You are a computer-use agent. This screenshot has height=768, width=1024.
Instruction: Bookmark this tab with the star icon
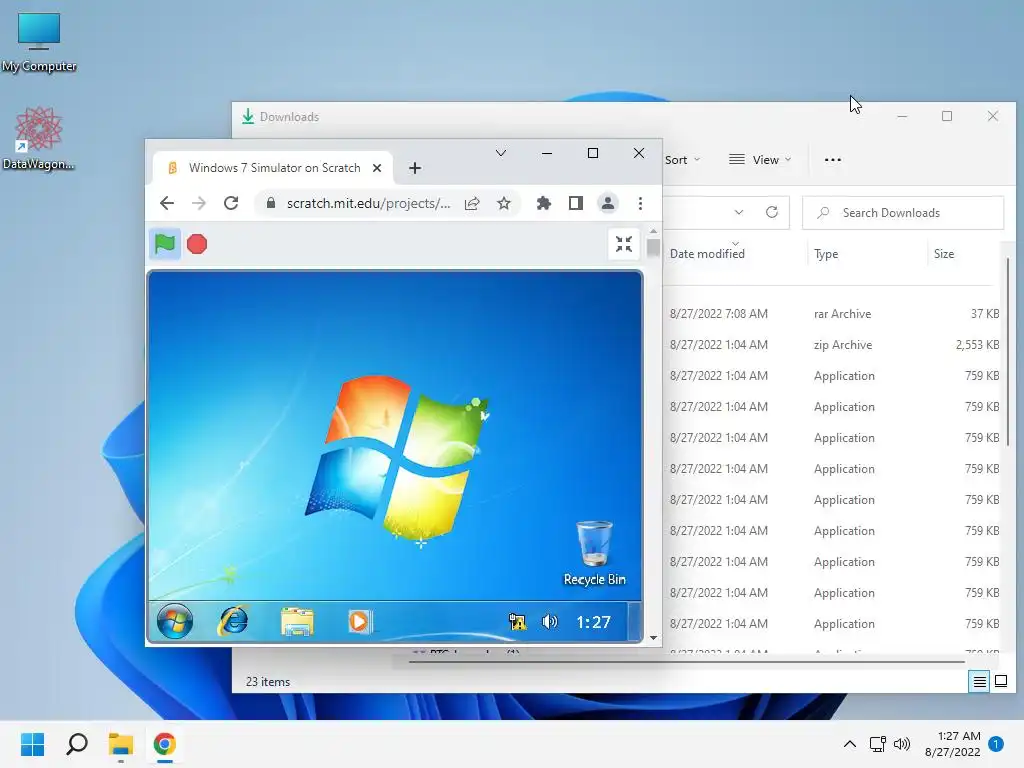tap(504, 204)
